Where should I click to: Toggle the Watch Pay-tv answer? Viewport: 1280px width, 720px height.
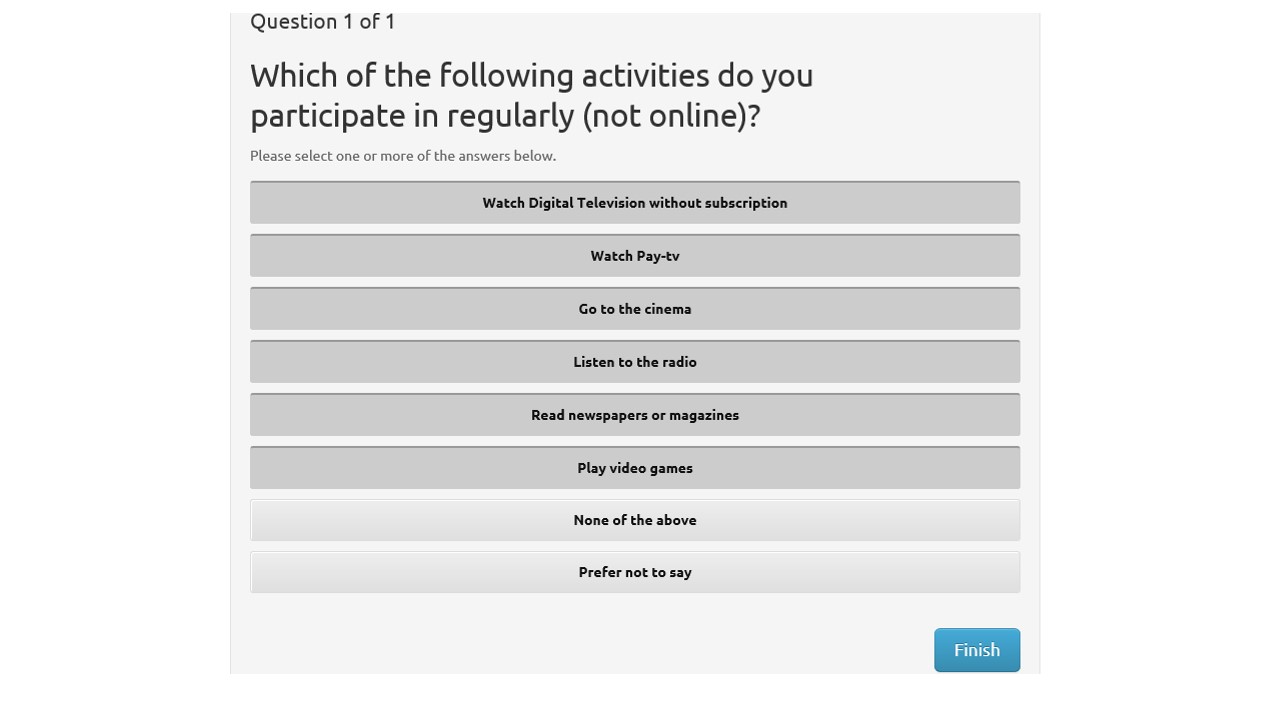[x=634, y=256]
